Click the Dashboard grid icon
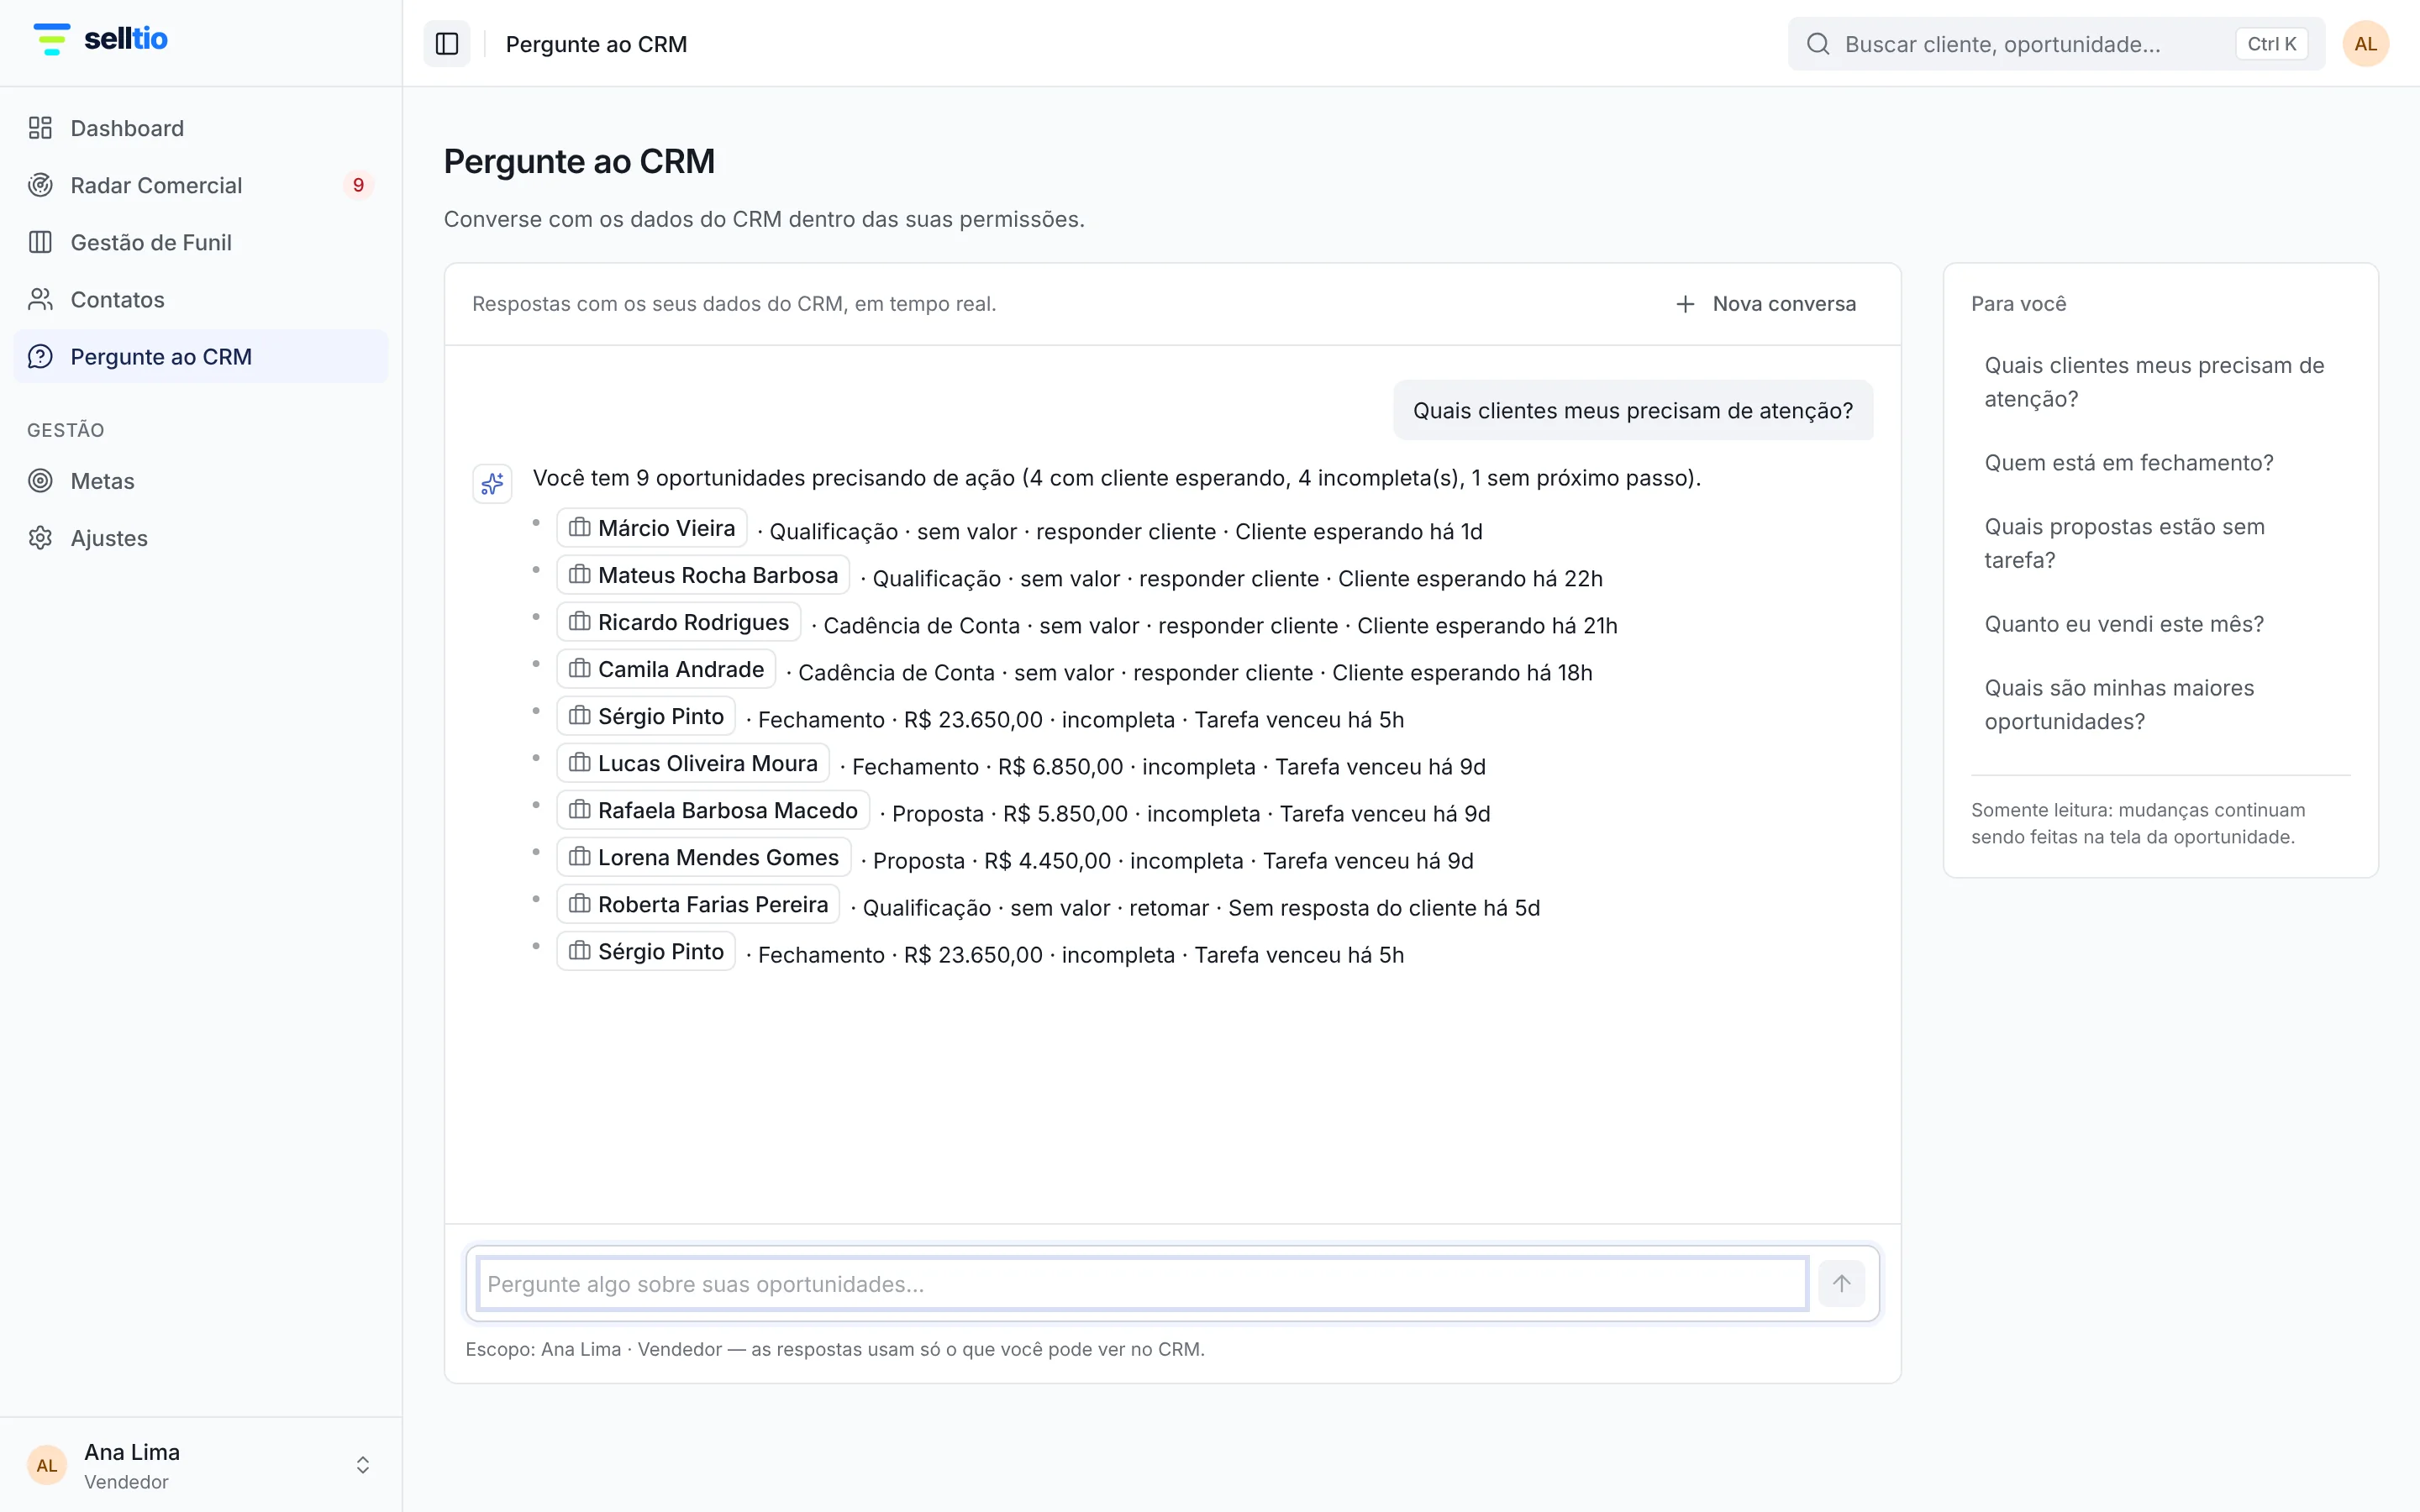The image size is (2420, 1512). point(40,128)
